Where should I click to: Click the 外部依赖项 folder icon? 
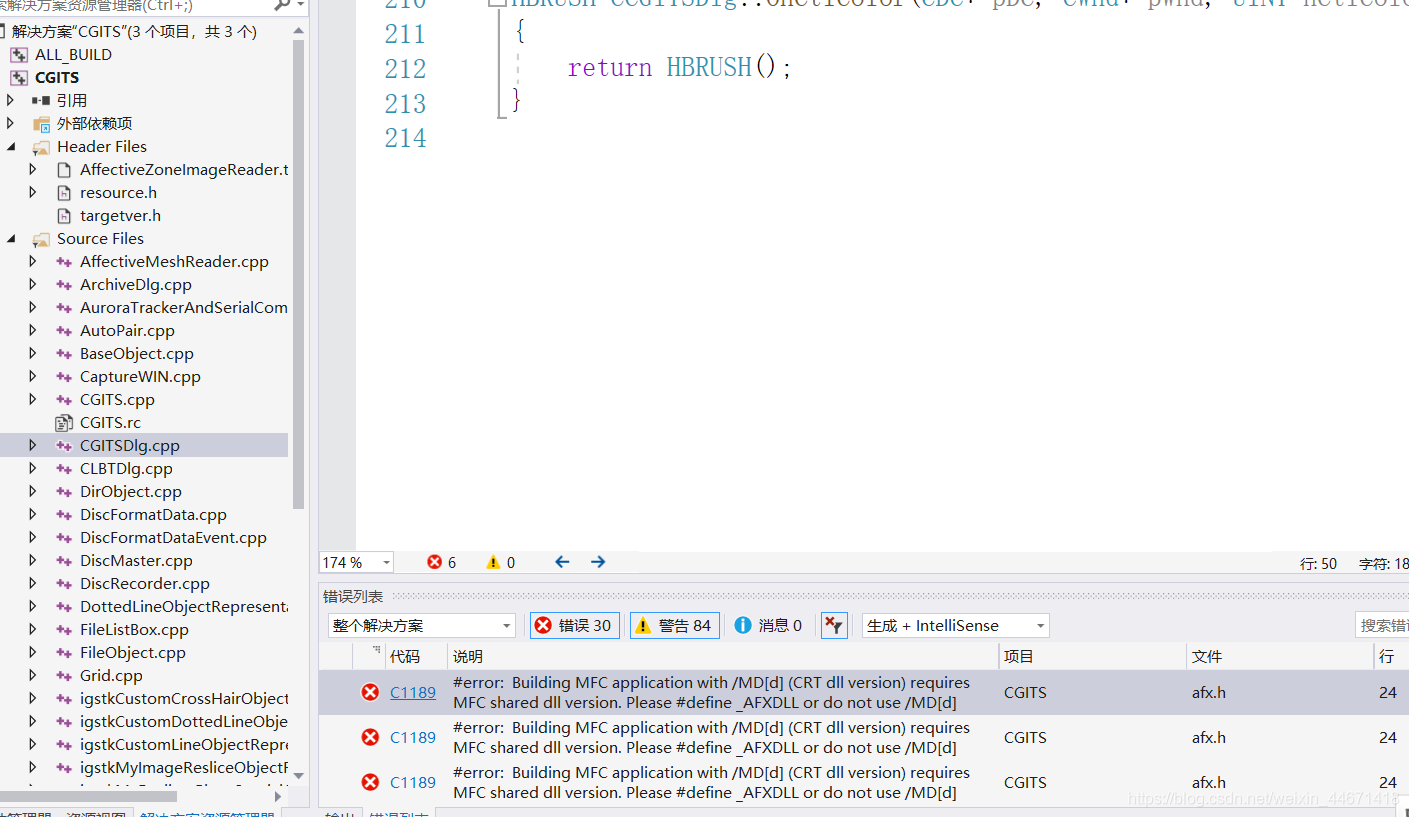click(x=41, y=123)
